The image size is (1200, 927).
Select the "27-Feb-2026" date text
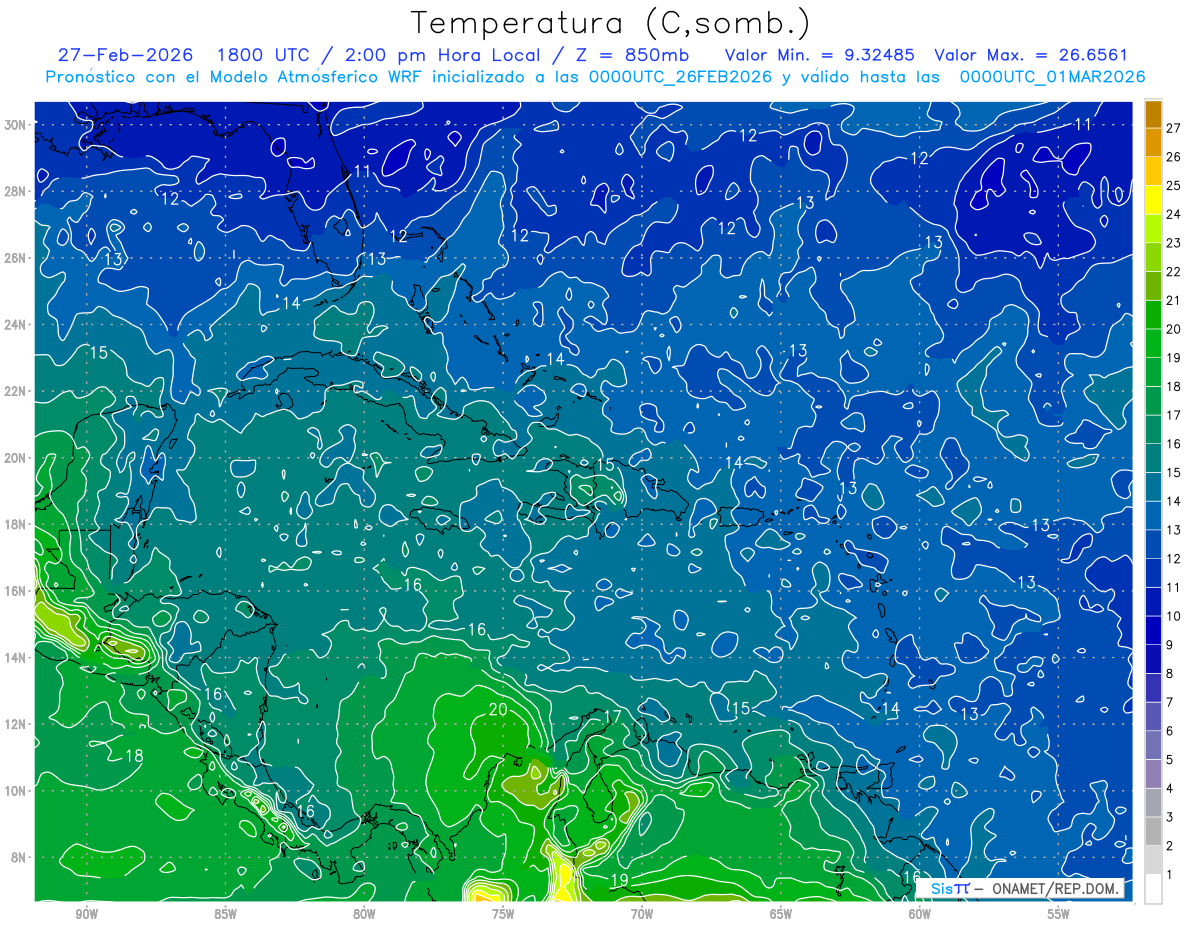click(124, 55)
